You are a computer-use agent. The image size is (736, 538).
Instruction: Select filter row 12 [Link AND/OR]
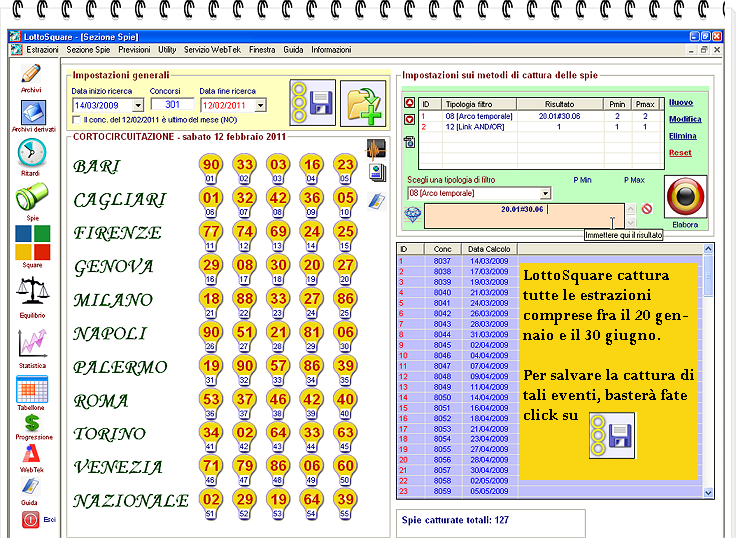(x=541, y=127)
